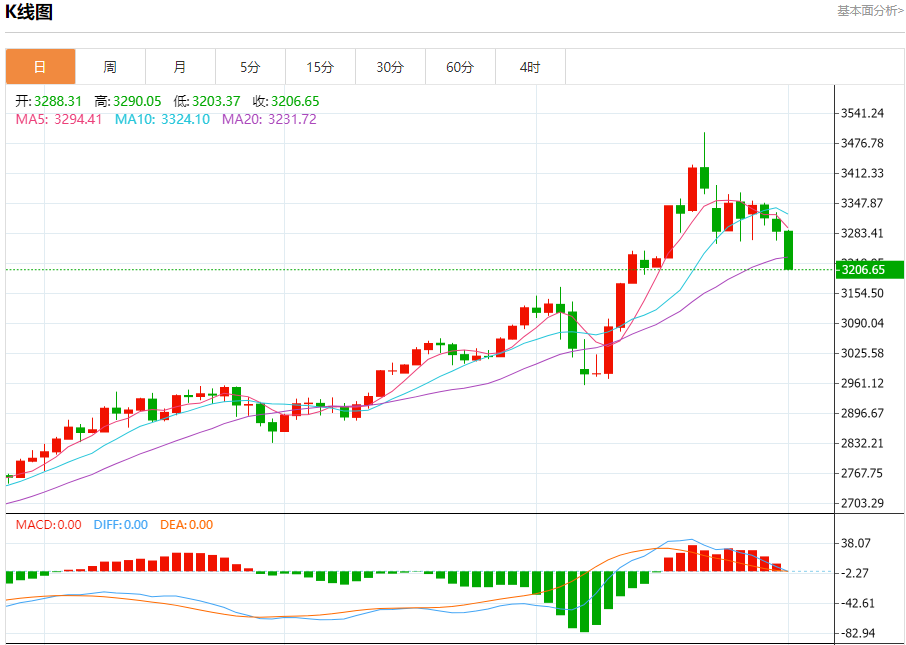Select the 30分 interval tab
Screen dimensions: 906x645
point(390,67)
